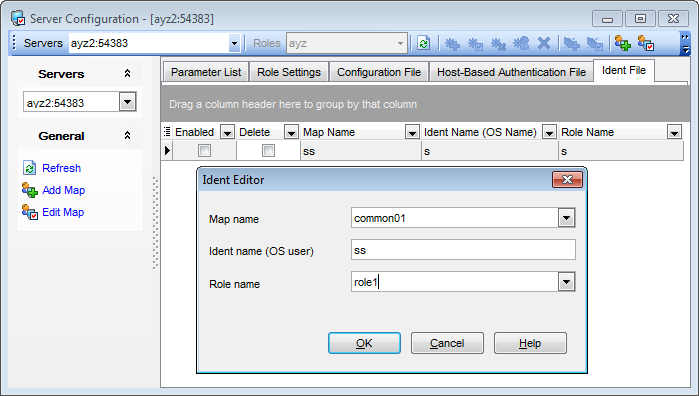Click the sidebar splitter dotted handle
This screenshot has height=396, width=699.
(156, 223)
